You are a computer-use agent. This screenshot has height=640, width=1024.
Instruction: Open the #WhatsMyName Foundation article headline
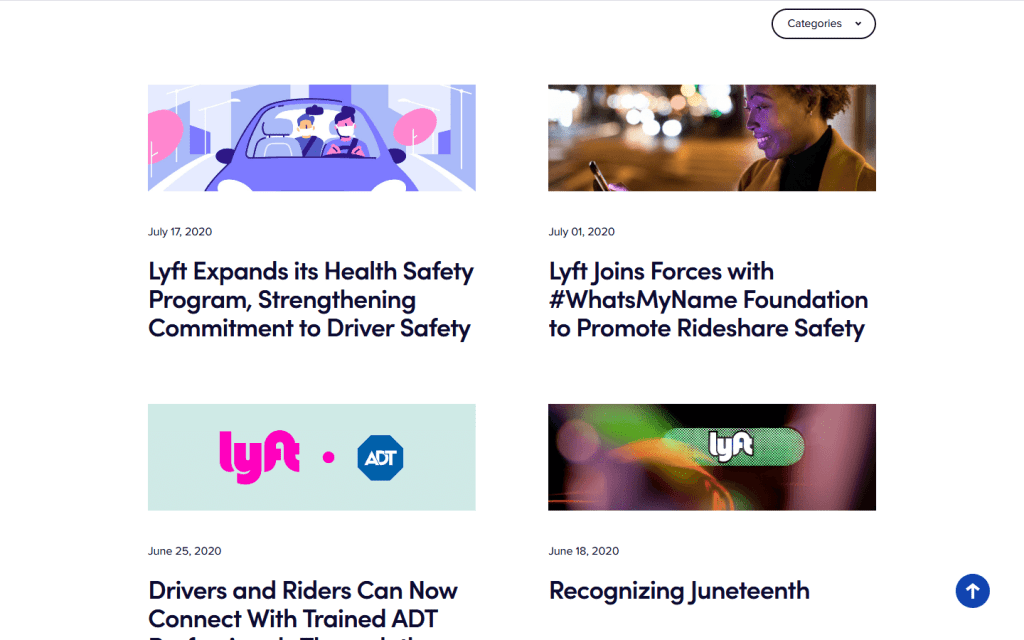tap(708, 300)
